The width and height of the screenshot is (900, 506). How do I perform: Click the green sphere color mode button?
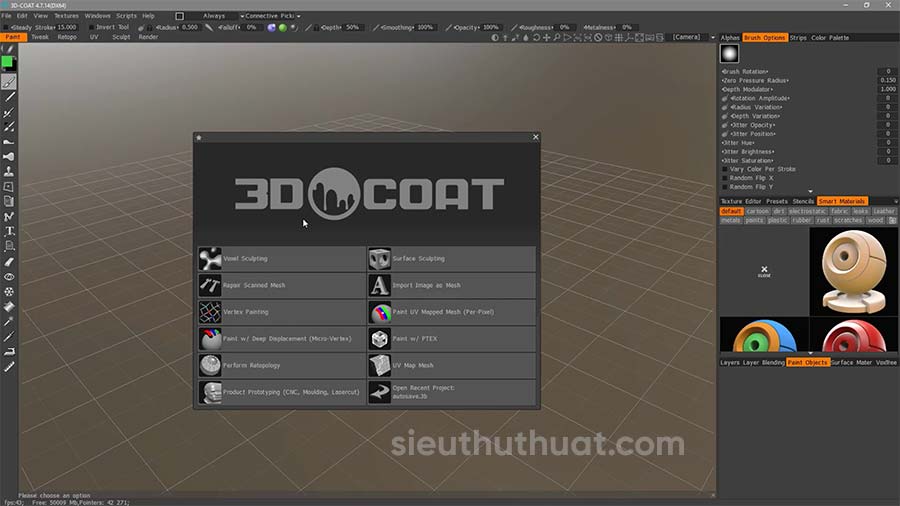pyautogui.click(x=282, y=28)
